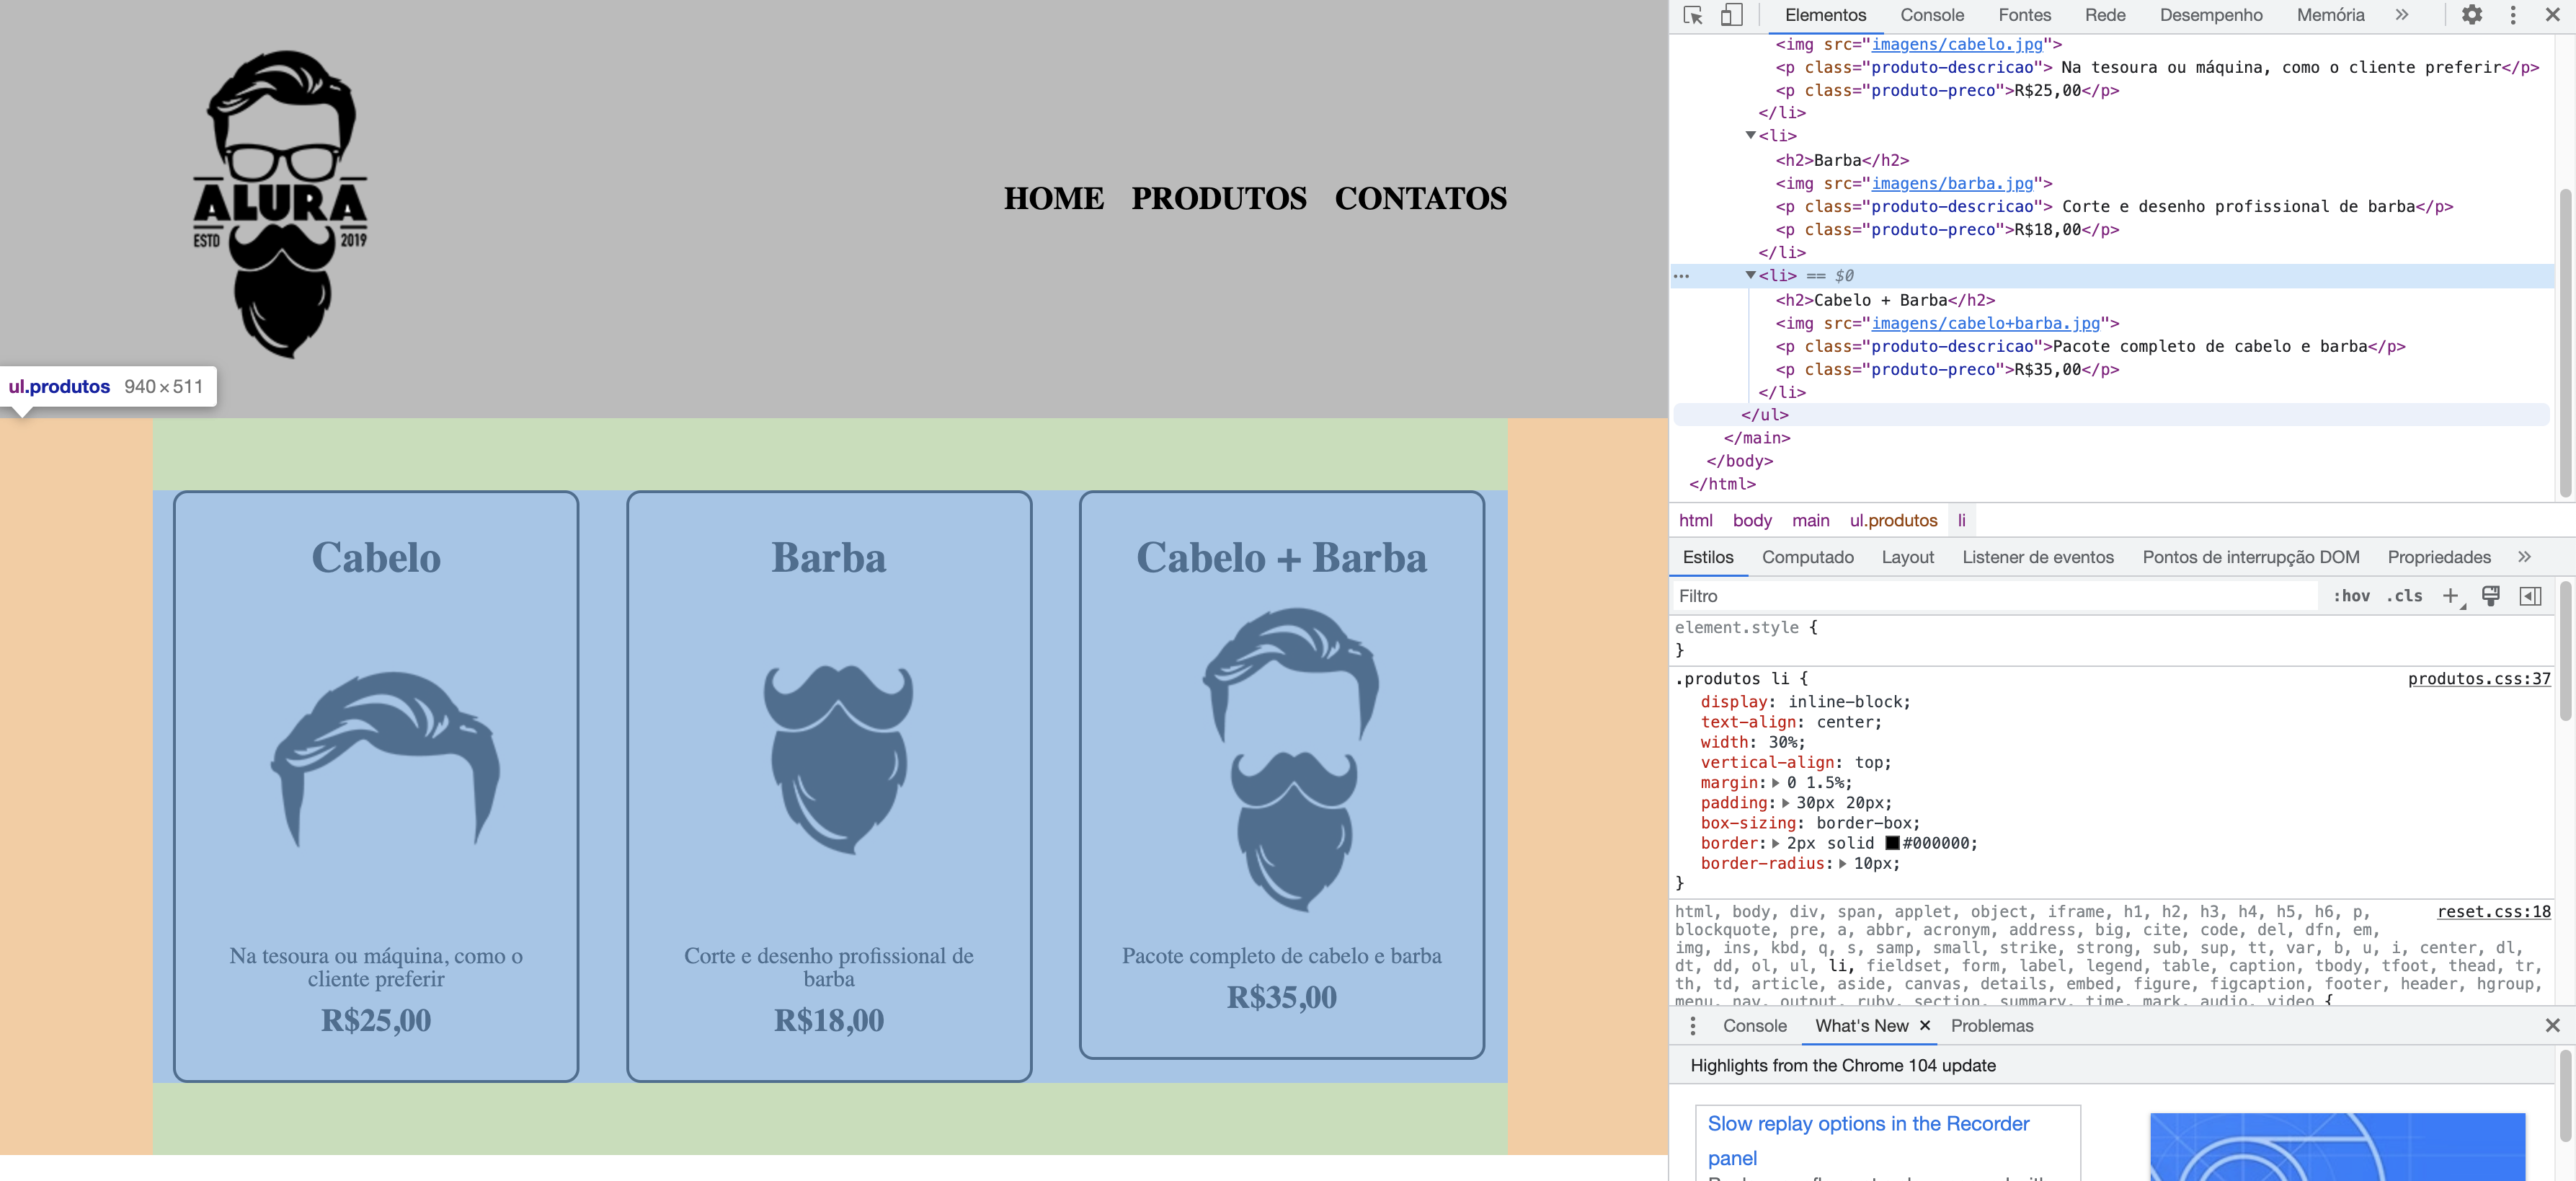Image resolution: width=2576 pixels, height=1181 pixels.
Task: Click the display: inline-block declaration
Action: [1805, 702]
